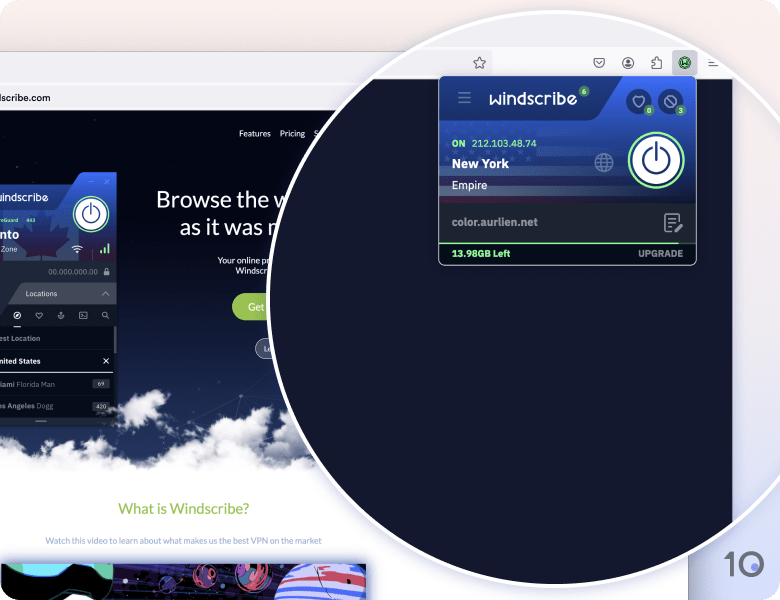Click the 13.98GB Left data indicator
This screenshot has width=780, height=600.
[x=481, y=254]
